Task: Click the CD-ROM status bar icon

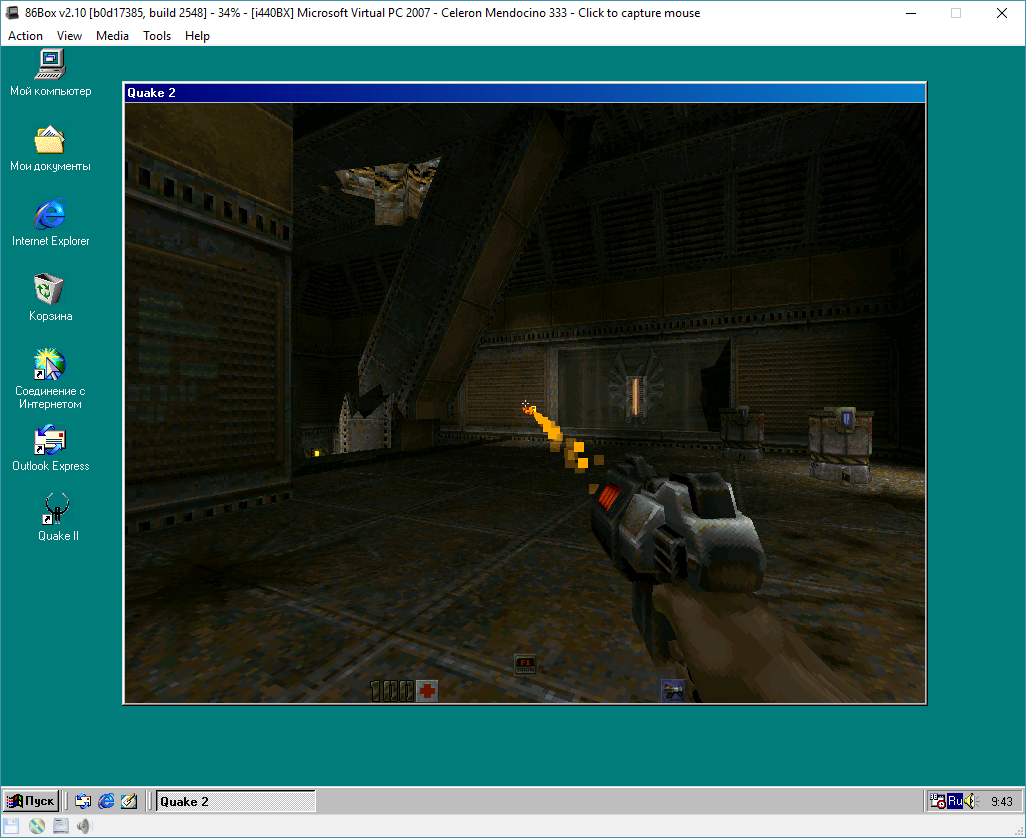Action: click(37, 826)
